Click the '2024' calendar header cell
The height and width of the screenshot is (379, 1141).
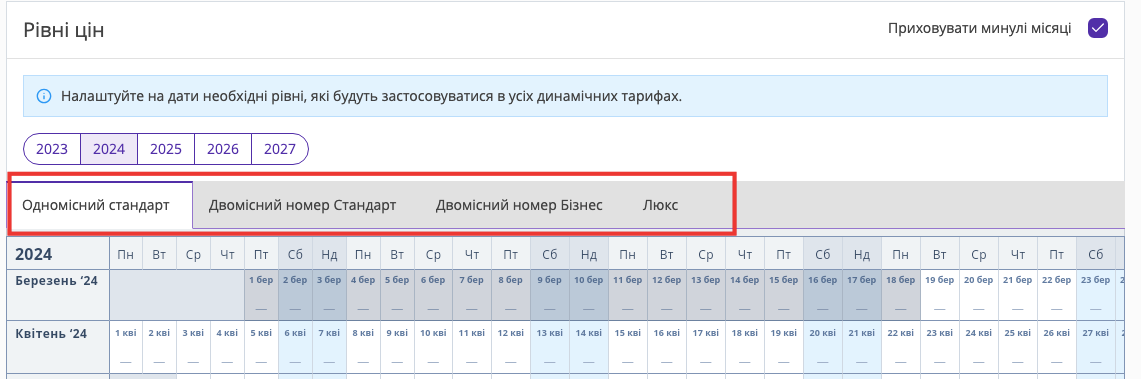[58, 254]
